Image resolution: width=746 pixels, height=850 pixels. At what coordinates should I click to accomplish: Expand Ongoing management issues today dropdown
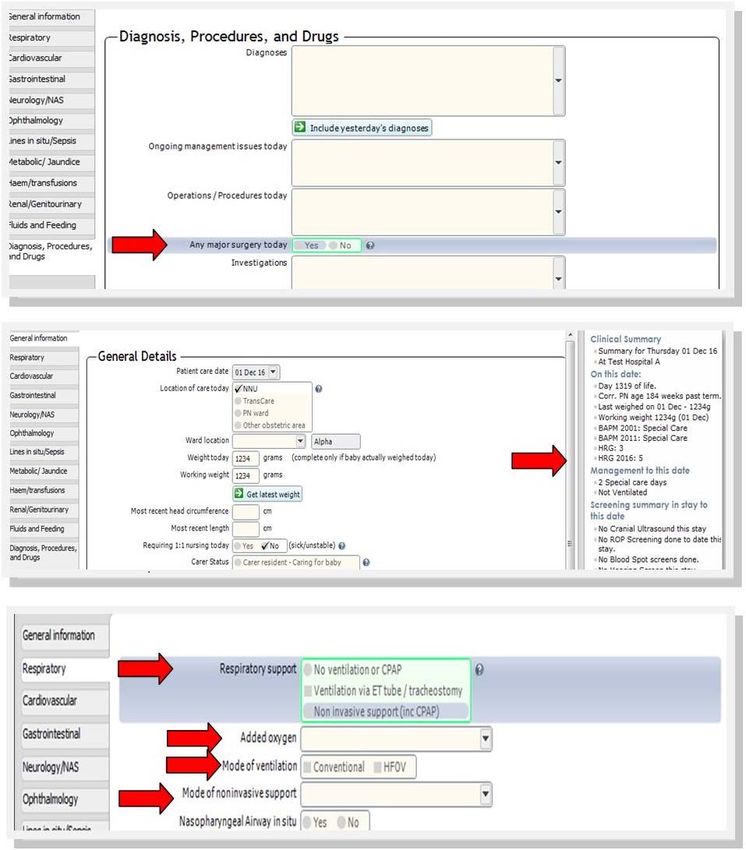[558, 163]
